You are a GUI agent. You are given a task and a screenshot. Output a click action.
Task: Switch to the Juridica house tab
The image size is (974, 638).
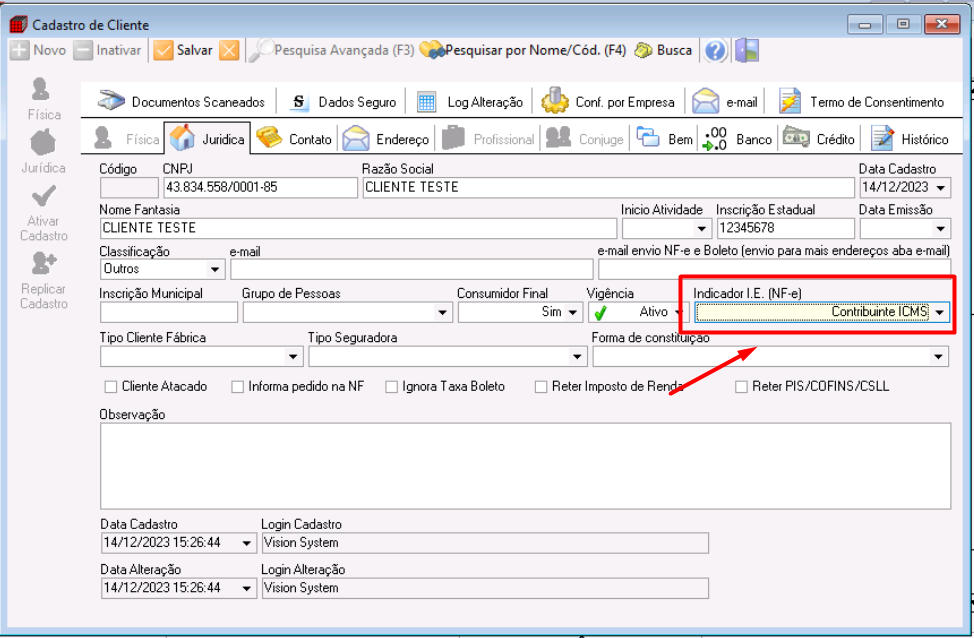tap(207, 139)
